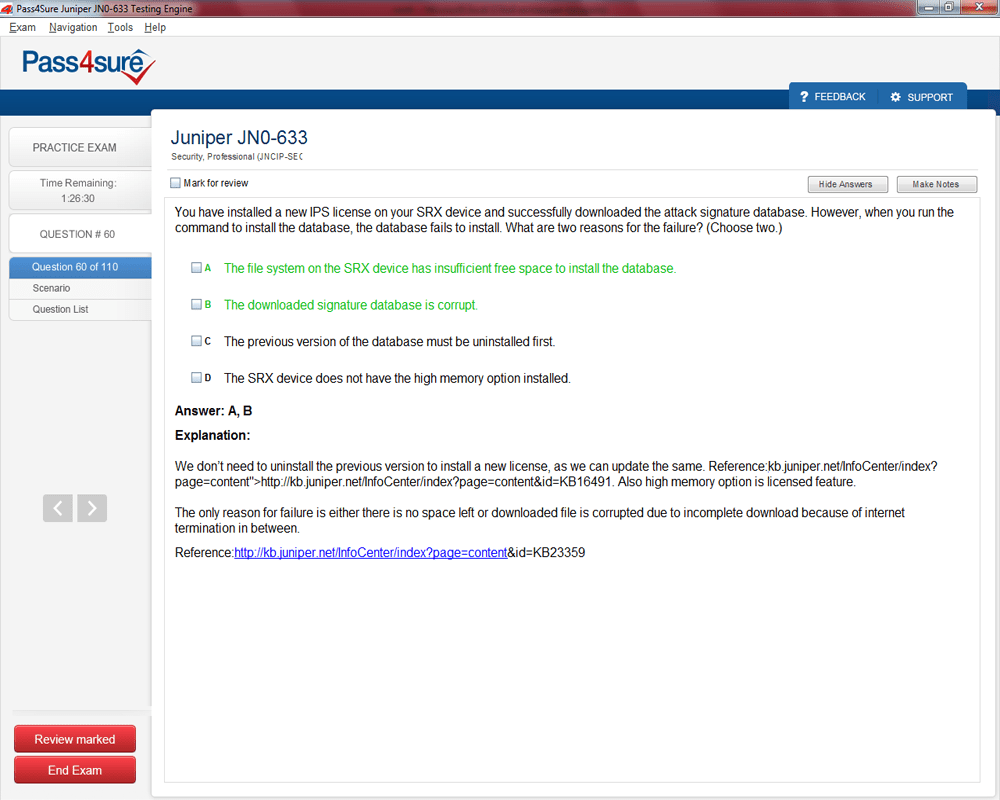Maximize the Testing Engine window
Viewport: 1000px width, 800px height.
(x=948, y=7)
